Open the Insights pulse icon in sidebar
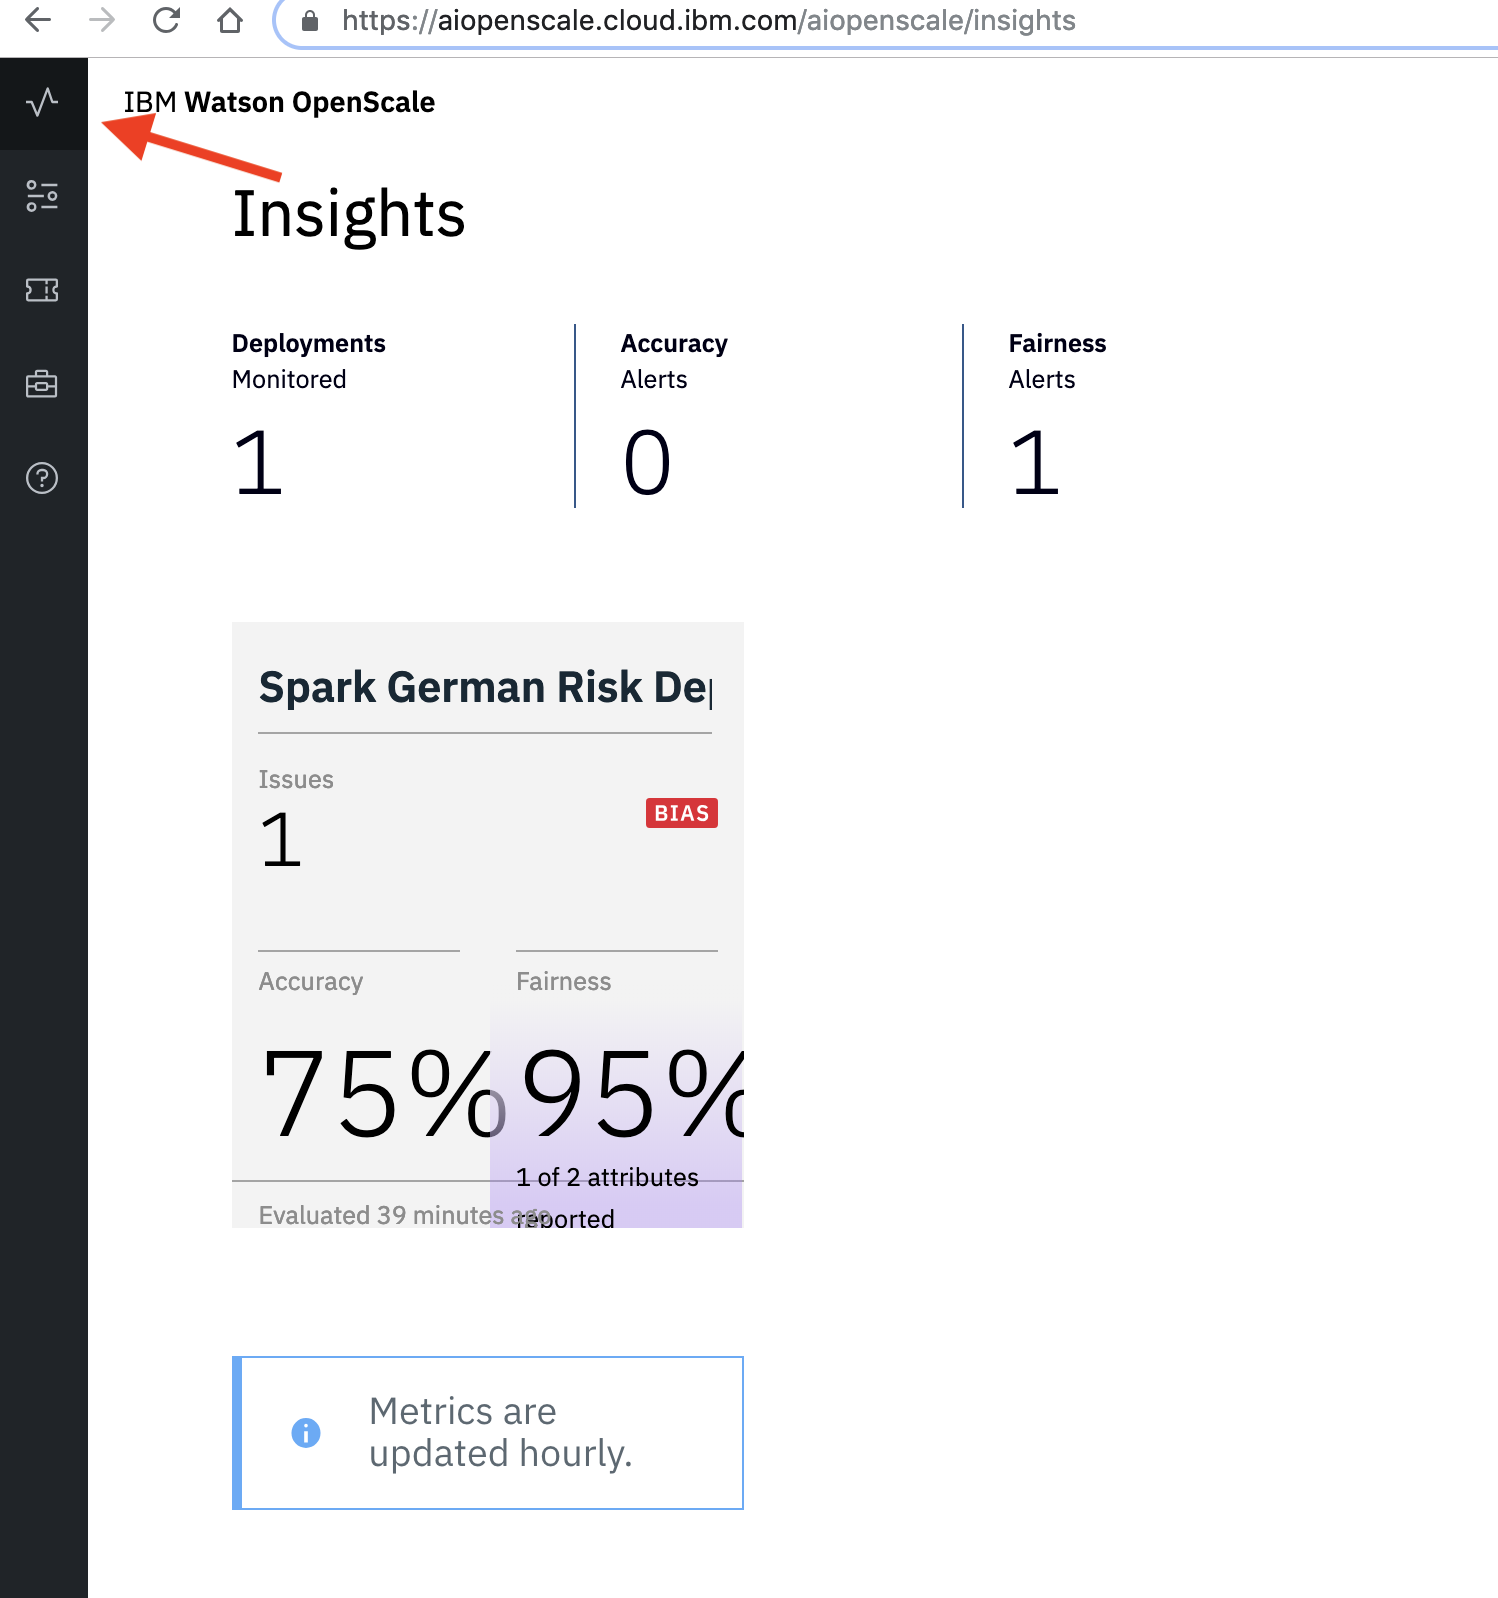The width and height of the screenshot is (1498, 1598). (43, 103)
